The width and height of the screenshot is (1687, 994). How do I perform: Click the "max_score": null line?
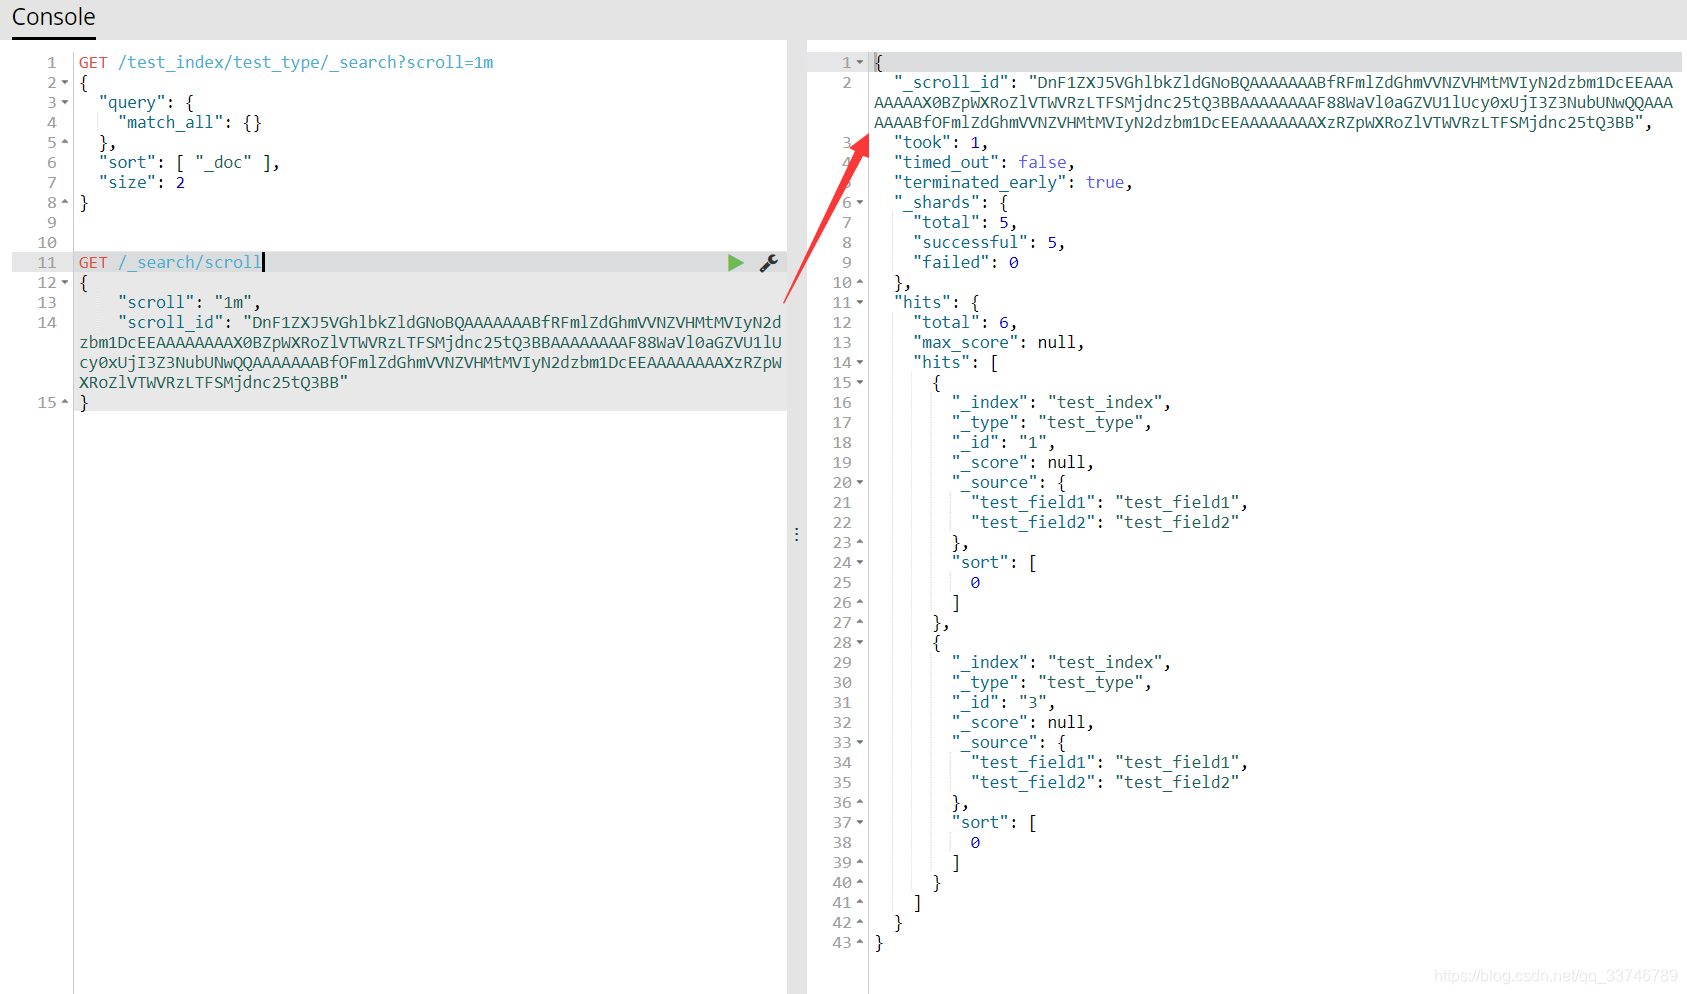[998, 343]
